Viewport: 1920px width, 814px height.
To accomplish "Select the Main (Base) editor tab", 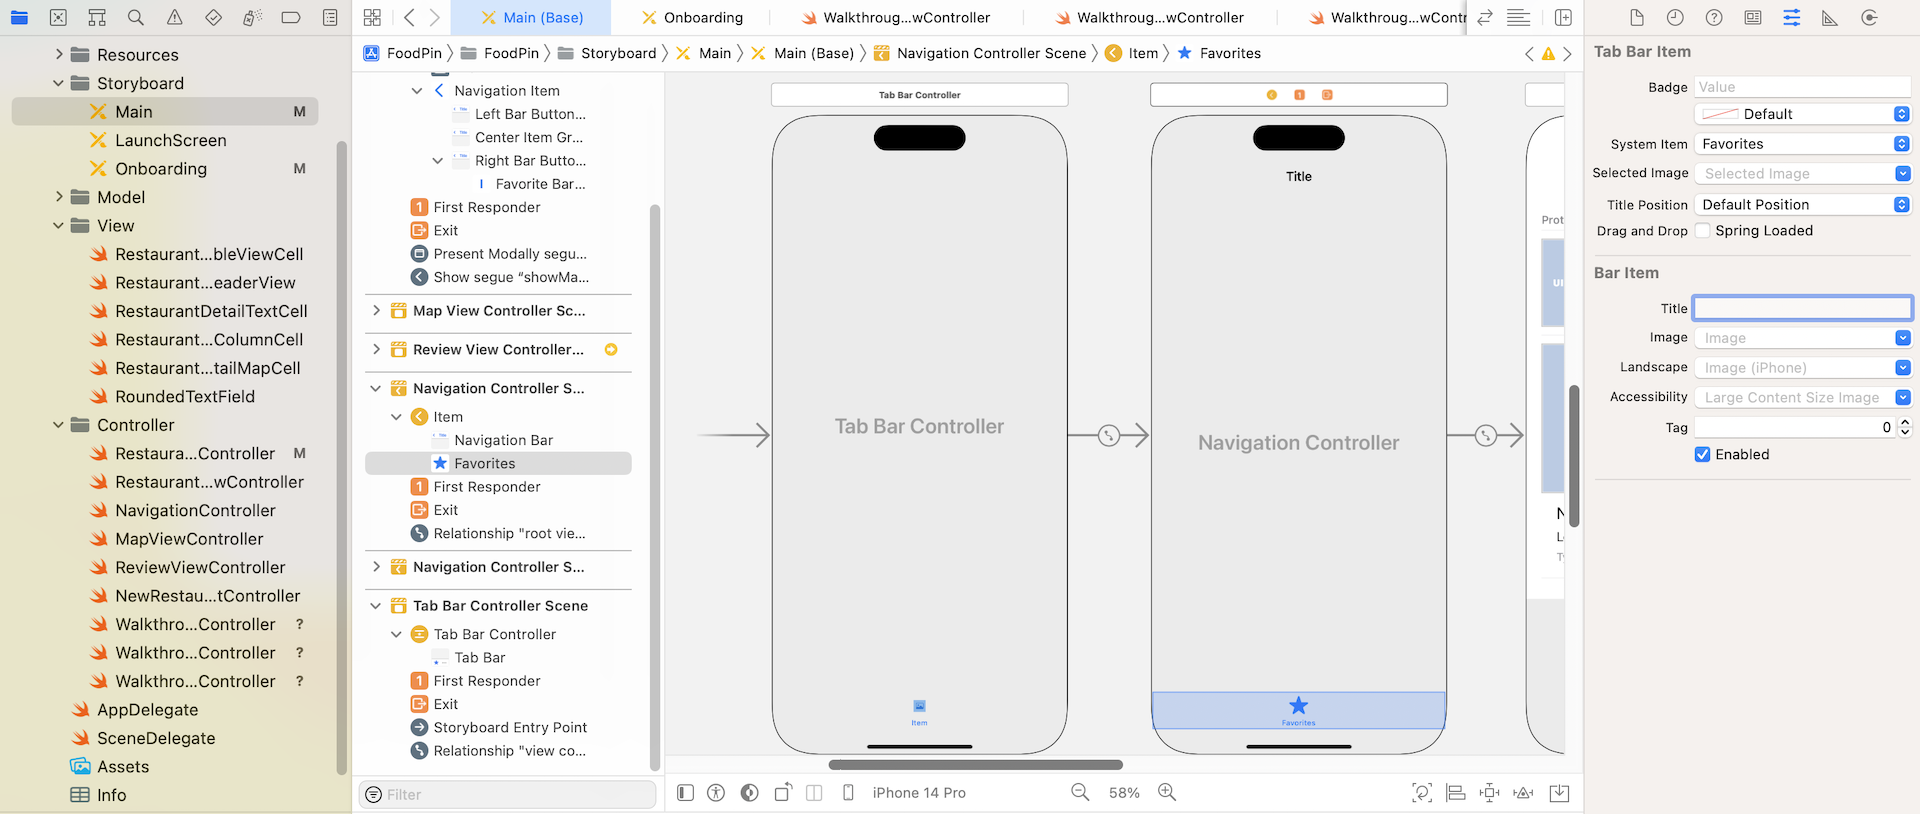I will [x=531, y=18].
